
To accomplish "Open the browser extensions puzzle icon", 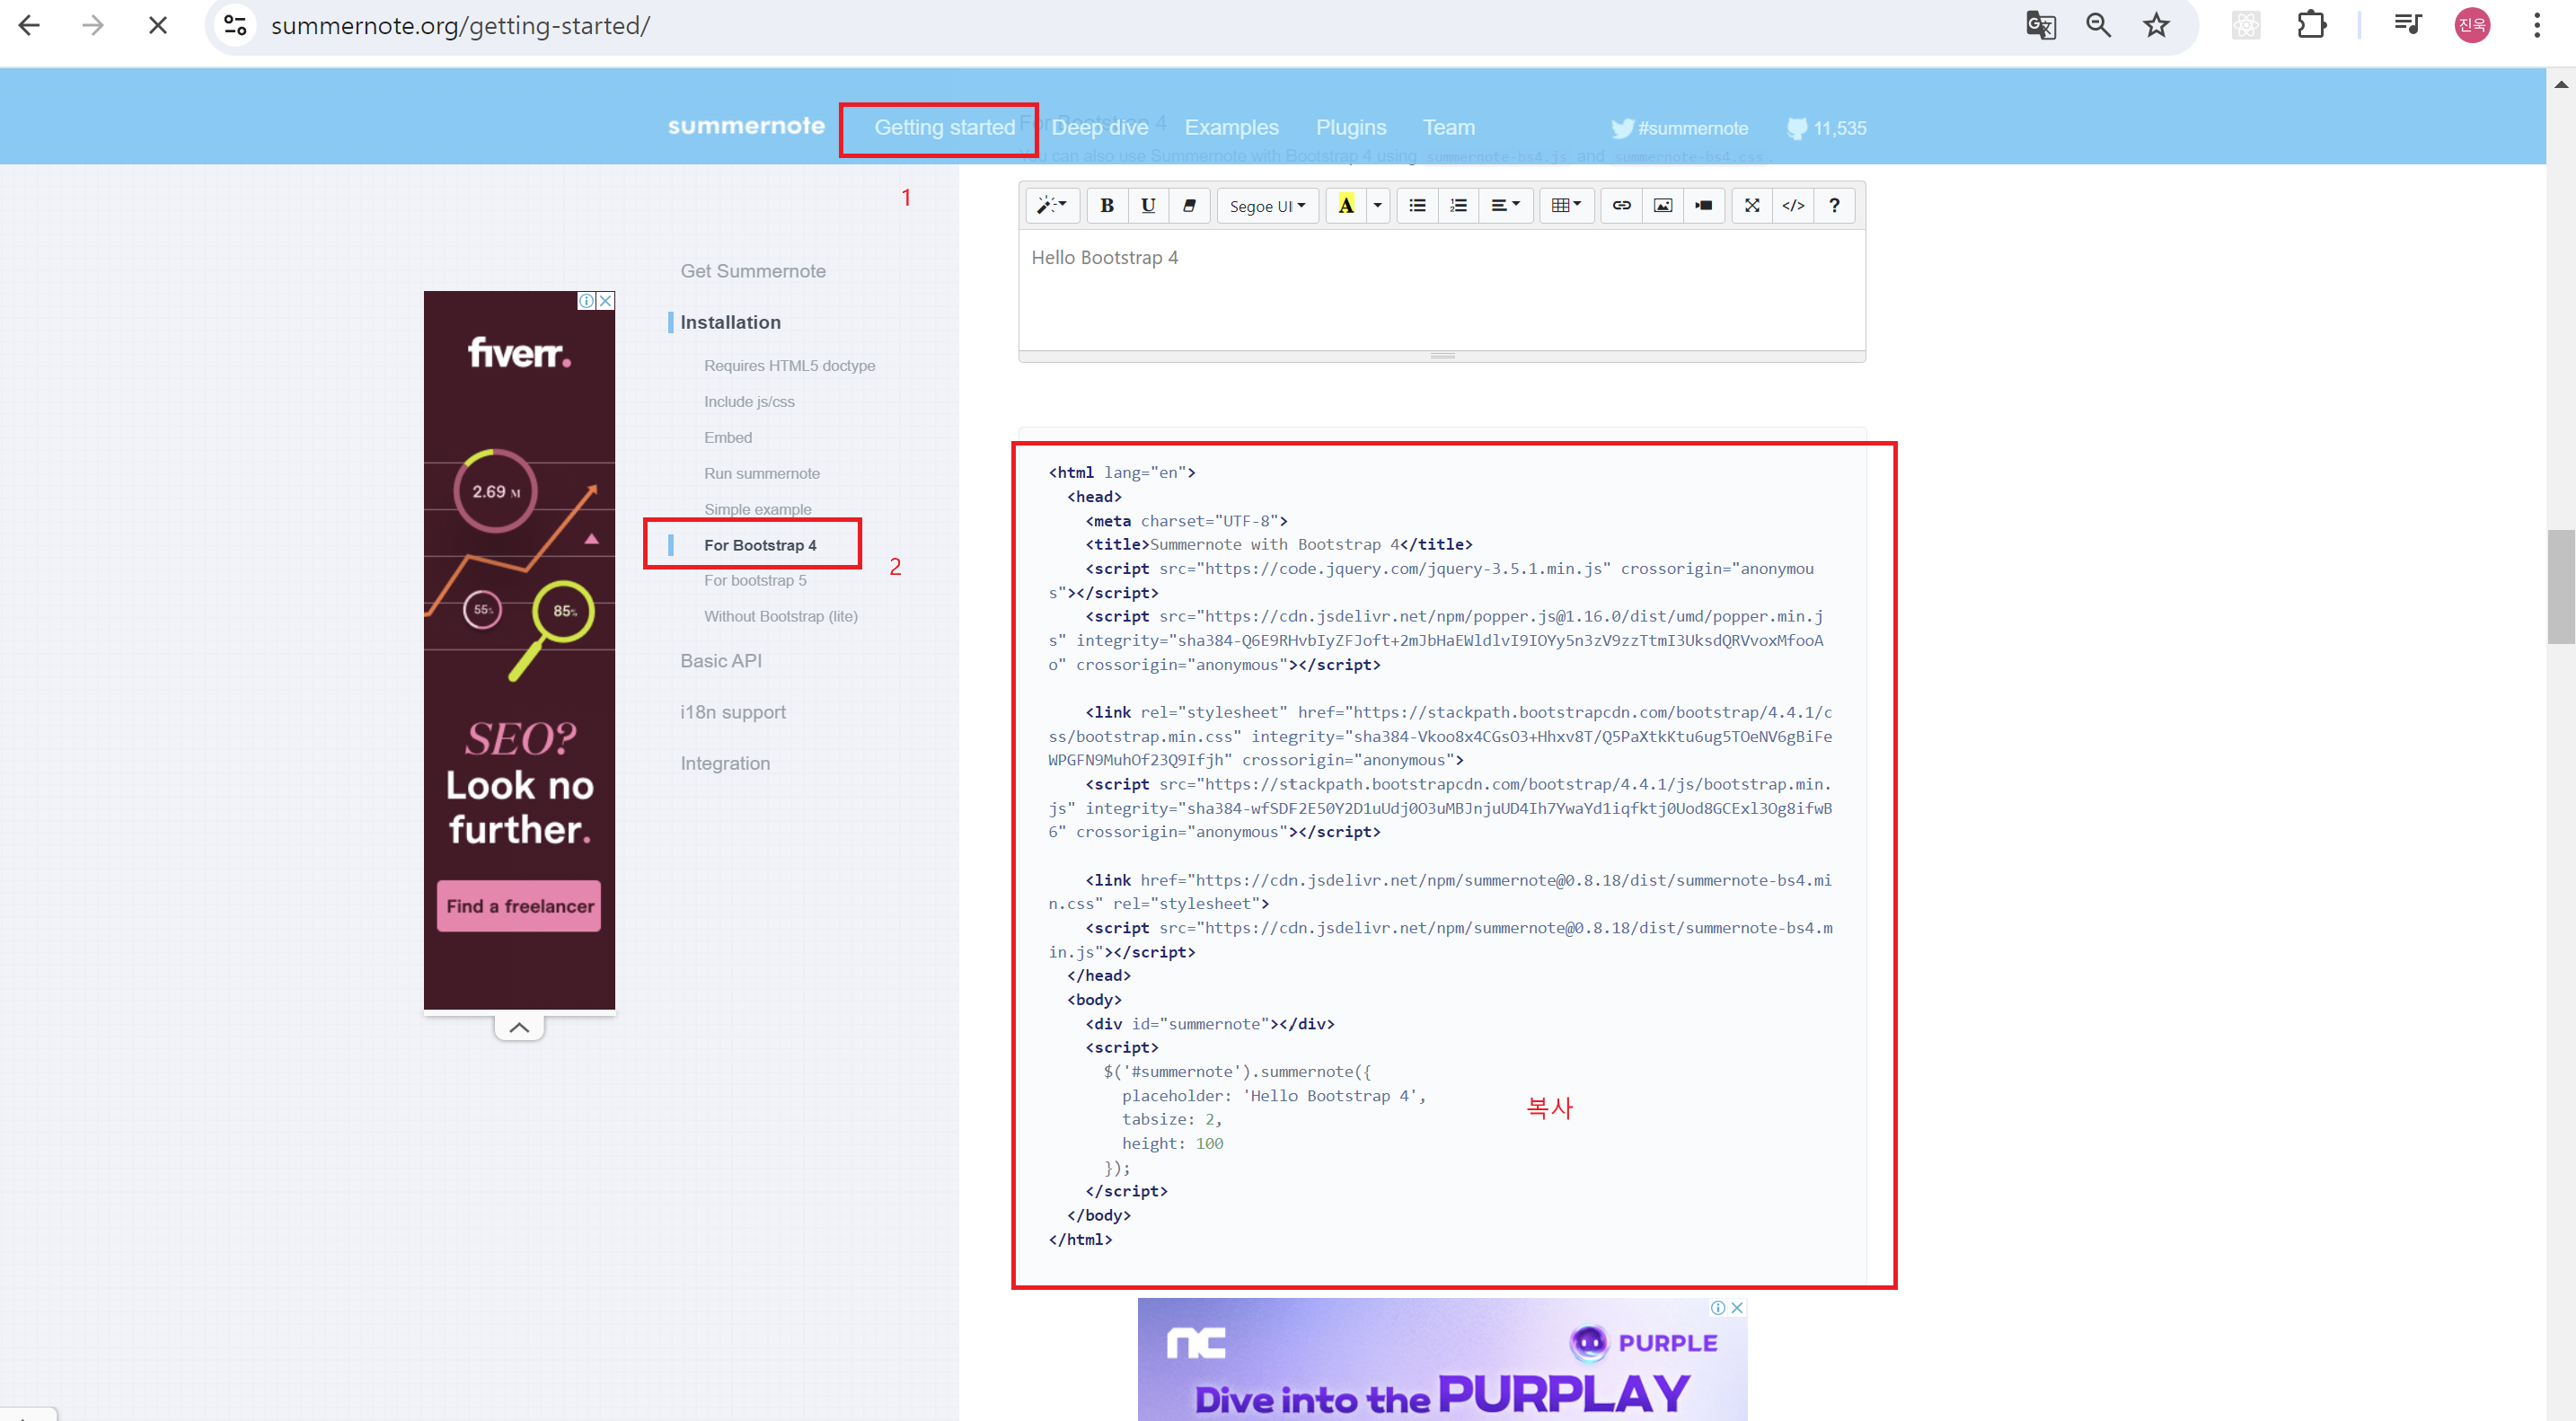I will 2312,25.
